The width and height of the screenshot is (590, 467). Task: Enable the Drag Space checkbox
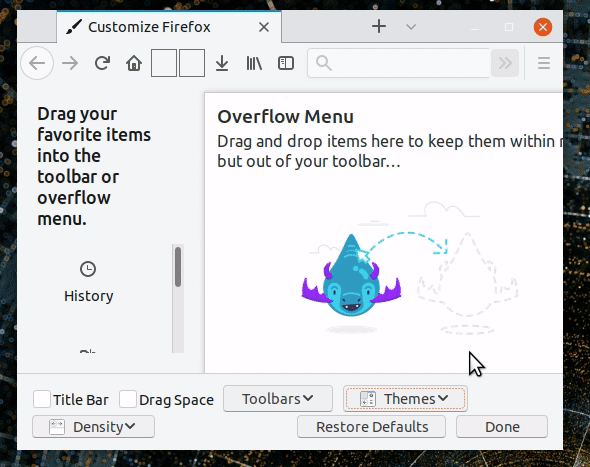point(128,399)
